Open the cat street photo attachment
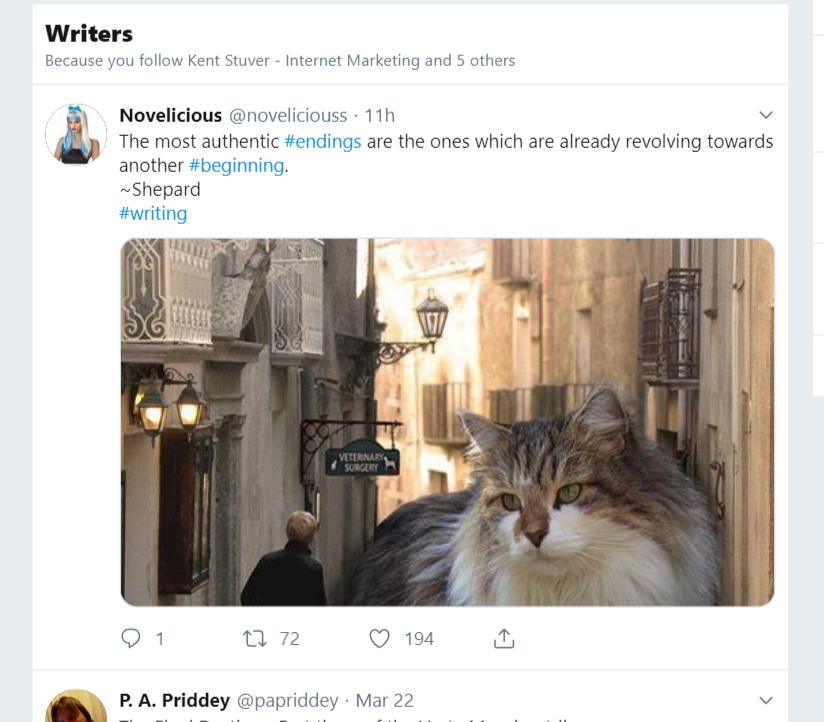 (448, 421)
